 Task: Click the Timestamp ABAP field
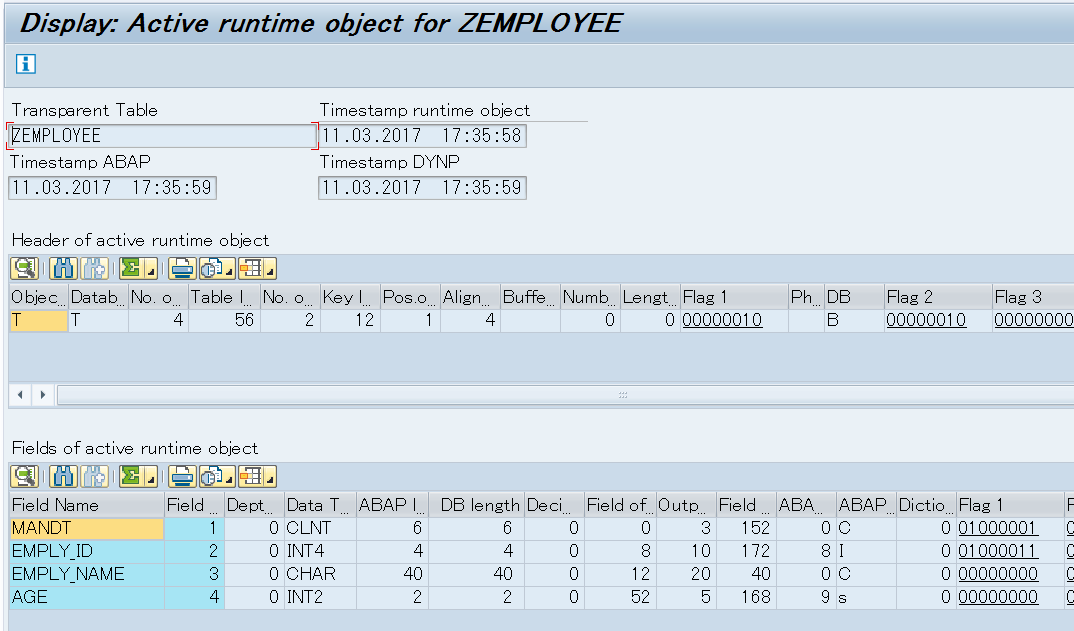coord(112,188)
